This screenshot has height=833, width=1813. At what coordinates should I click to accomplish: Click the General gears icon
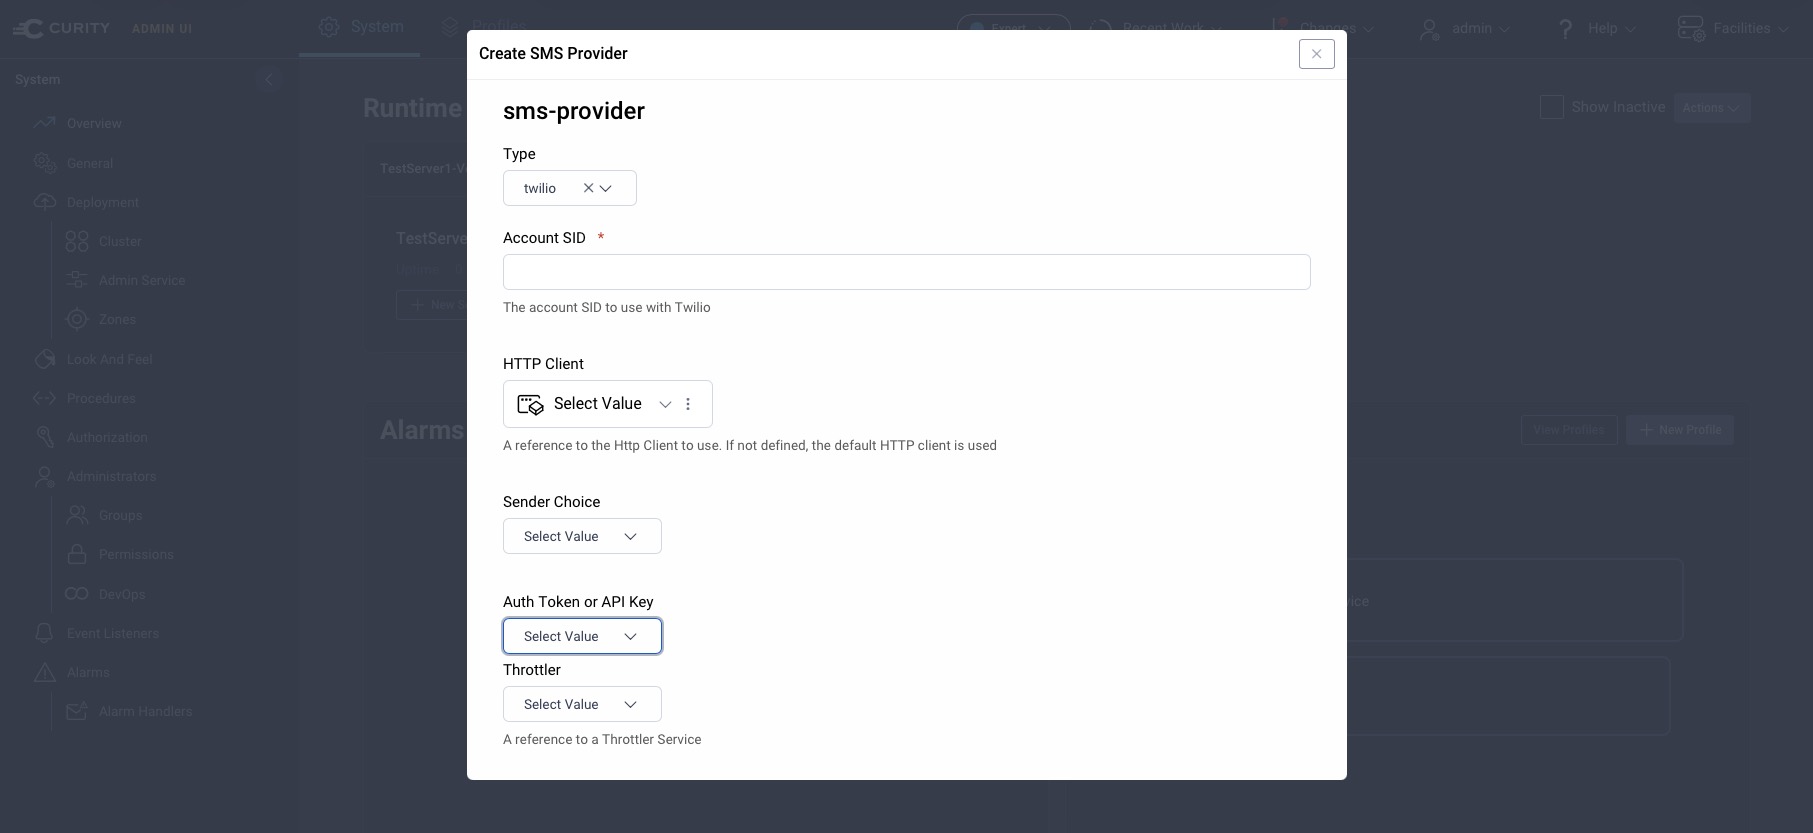pyautogui.click(x=44, y=163)
